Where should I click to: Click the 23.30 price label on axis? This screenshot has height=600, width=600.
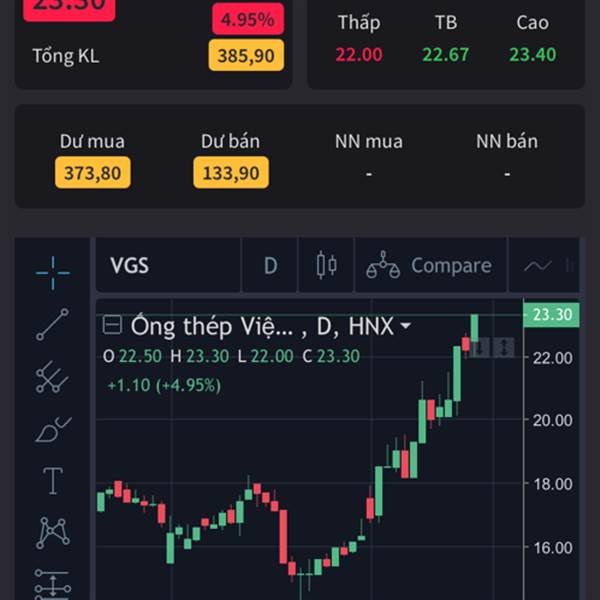click(551, 315)
